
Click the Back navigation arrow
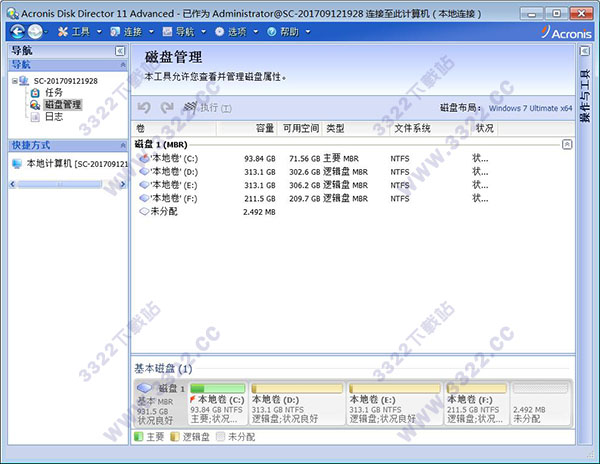click(x=18, y=31)
